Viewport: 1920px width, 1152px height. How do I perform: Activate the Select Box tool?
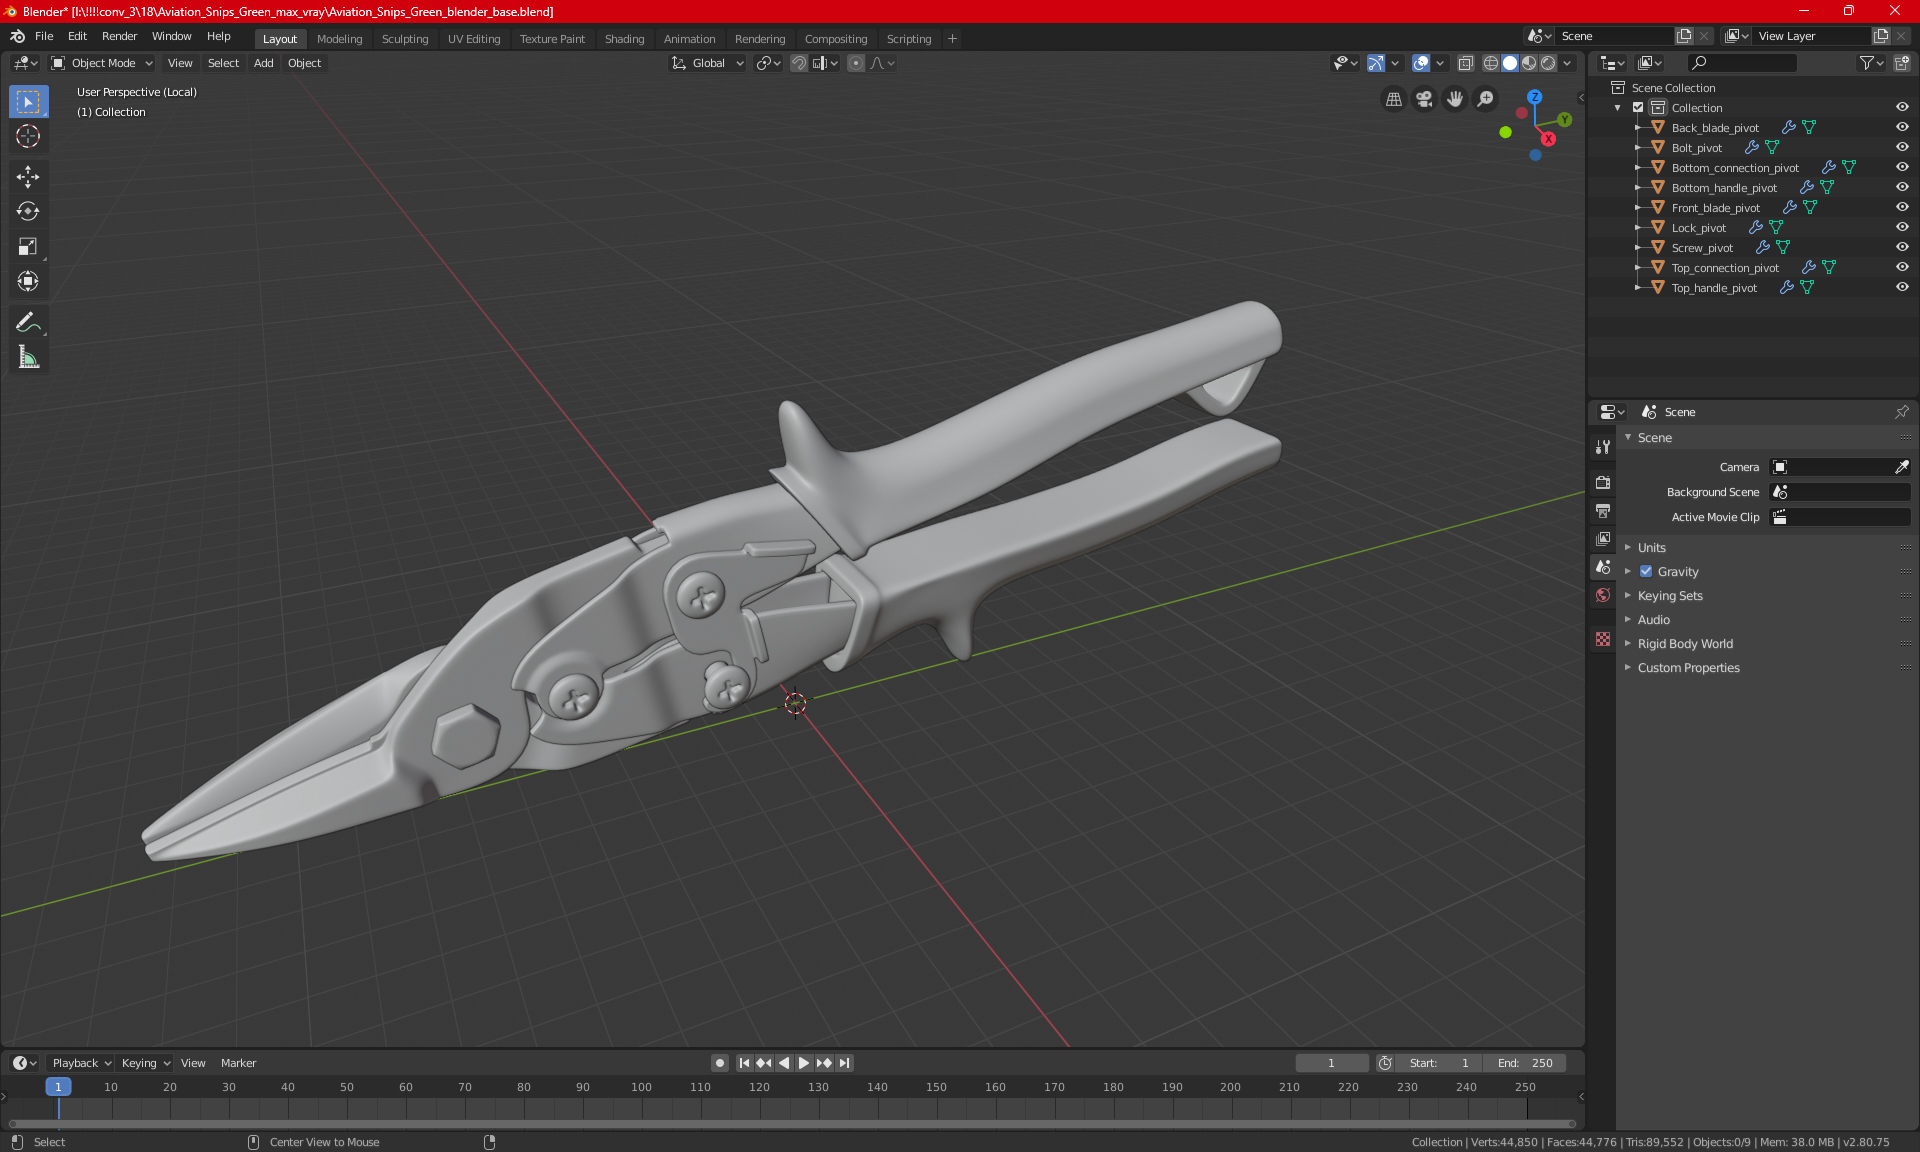point(28,101)
